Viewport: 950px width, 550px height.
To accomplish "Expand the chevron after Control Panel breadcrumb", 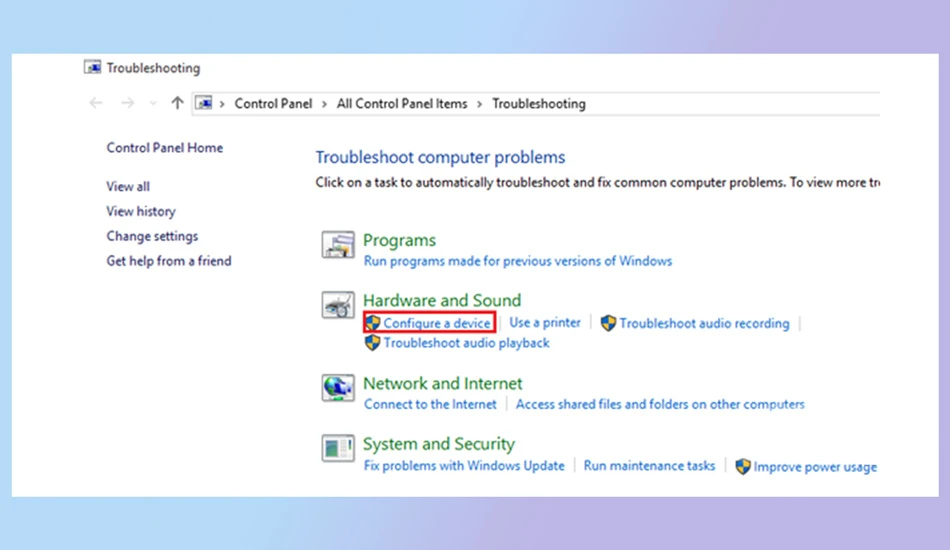I will (x=324, y=104).
